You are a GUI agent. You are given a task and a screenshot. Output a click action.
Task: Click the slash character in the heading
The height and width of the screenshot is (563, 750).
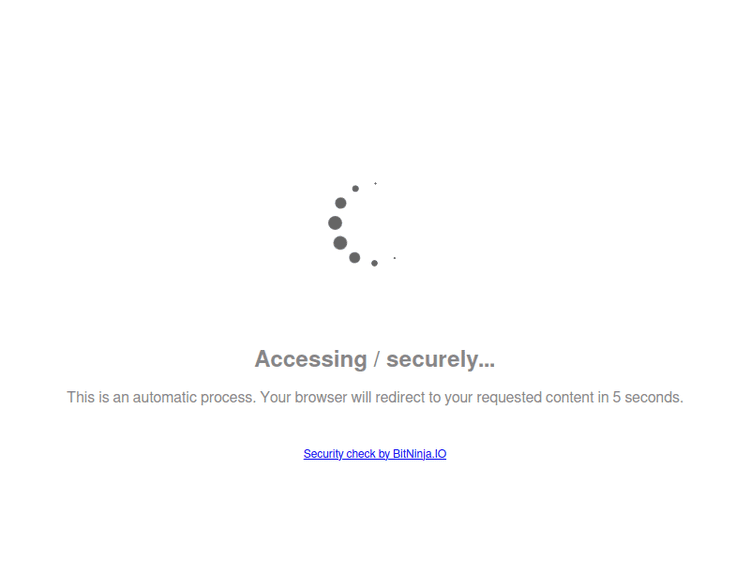click(377, 359)
